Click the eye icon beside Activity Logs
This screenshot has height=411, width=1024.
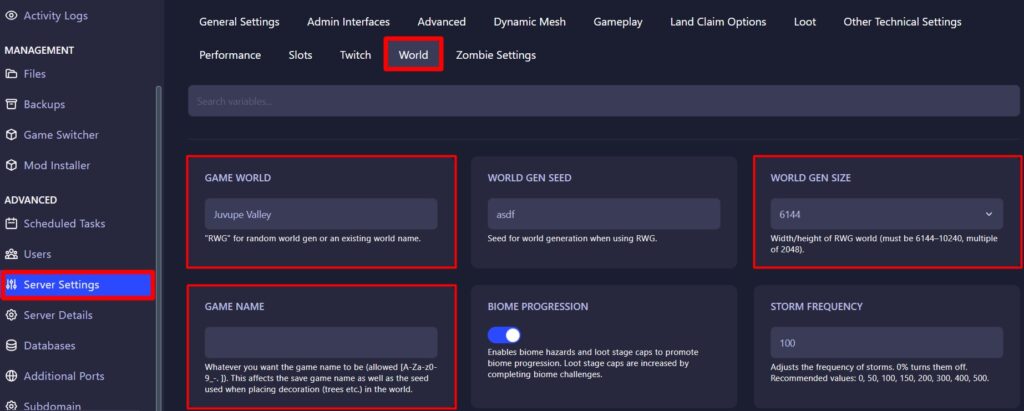[x=12, y=15]
